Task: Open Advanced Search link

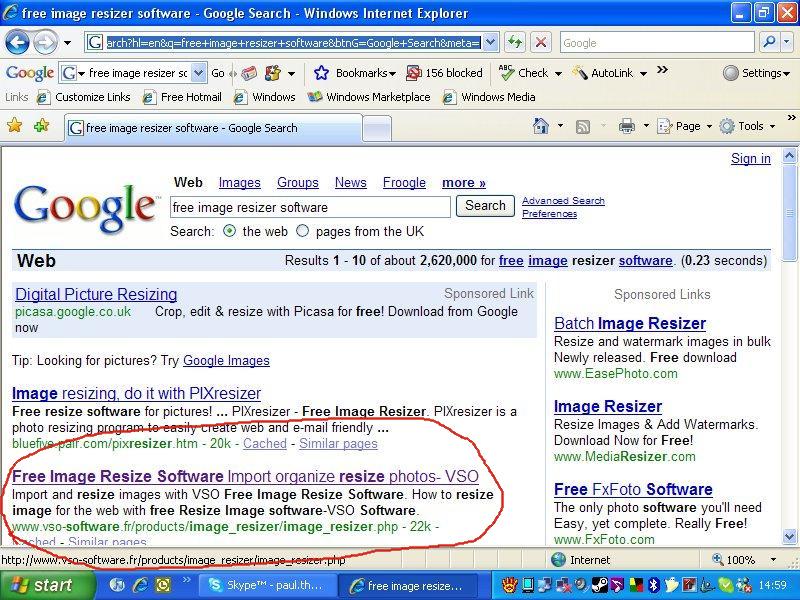Action: point(563,201)
